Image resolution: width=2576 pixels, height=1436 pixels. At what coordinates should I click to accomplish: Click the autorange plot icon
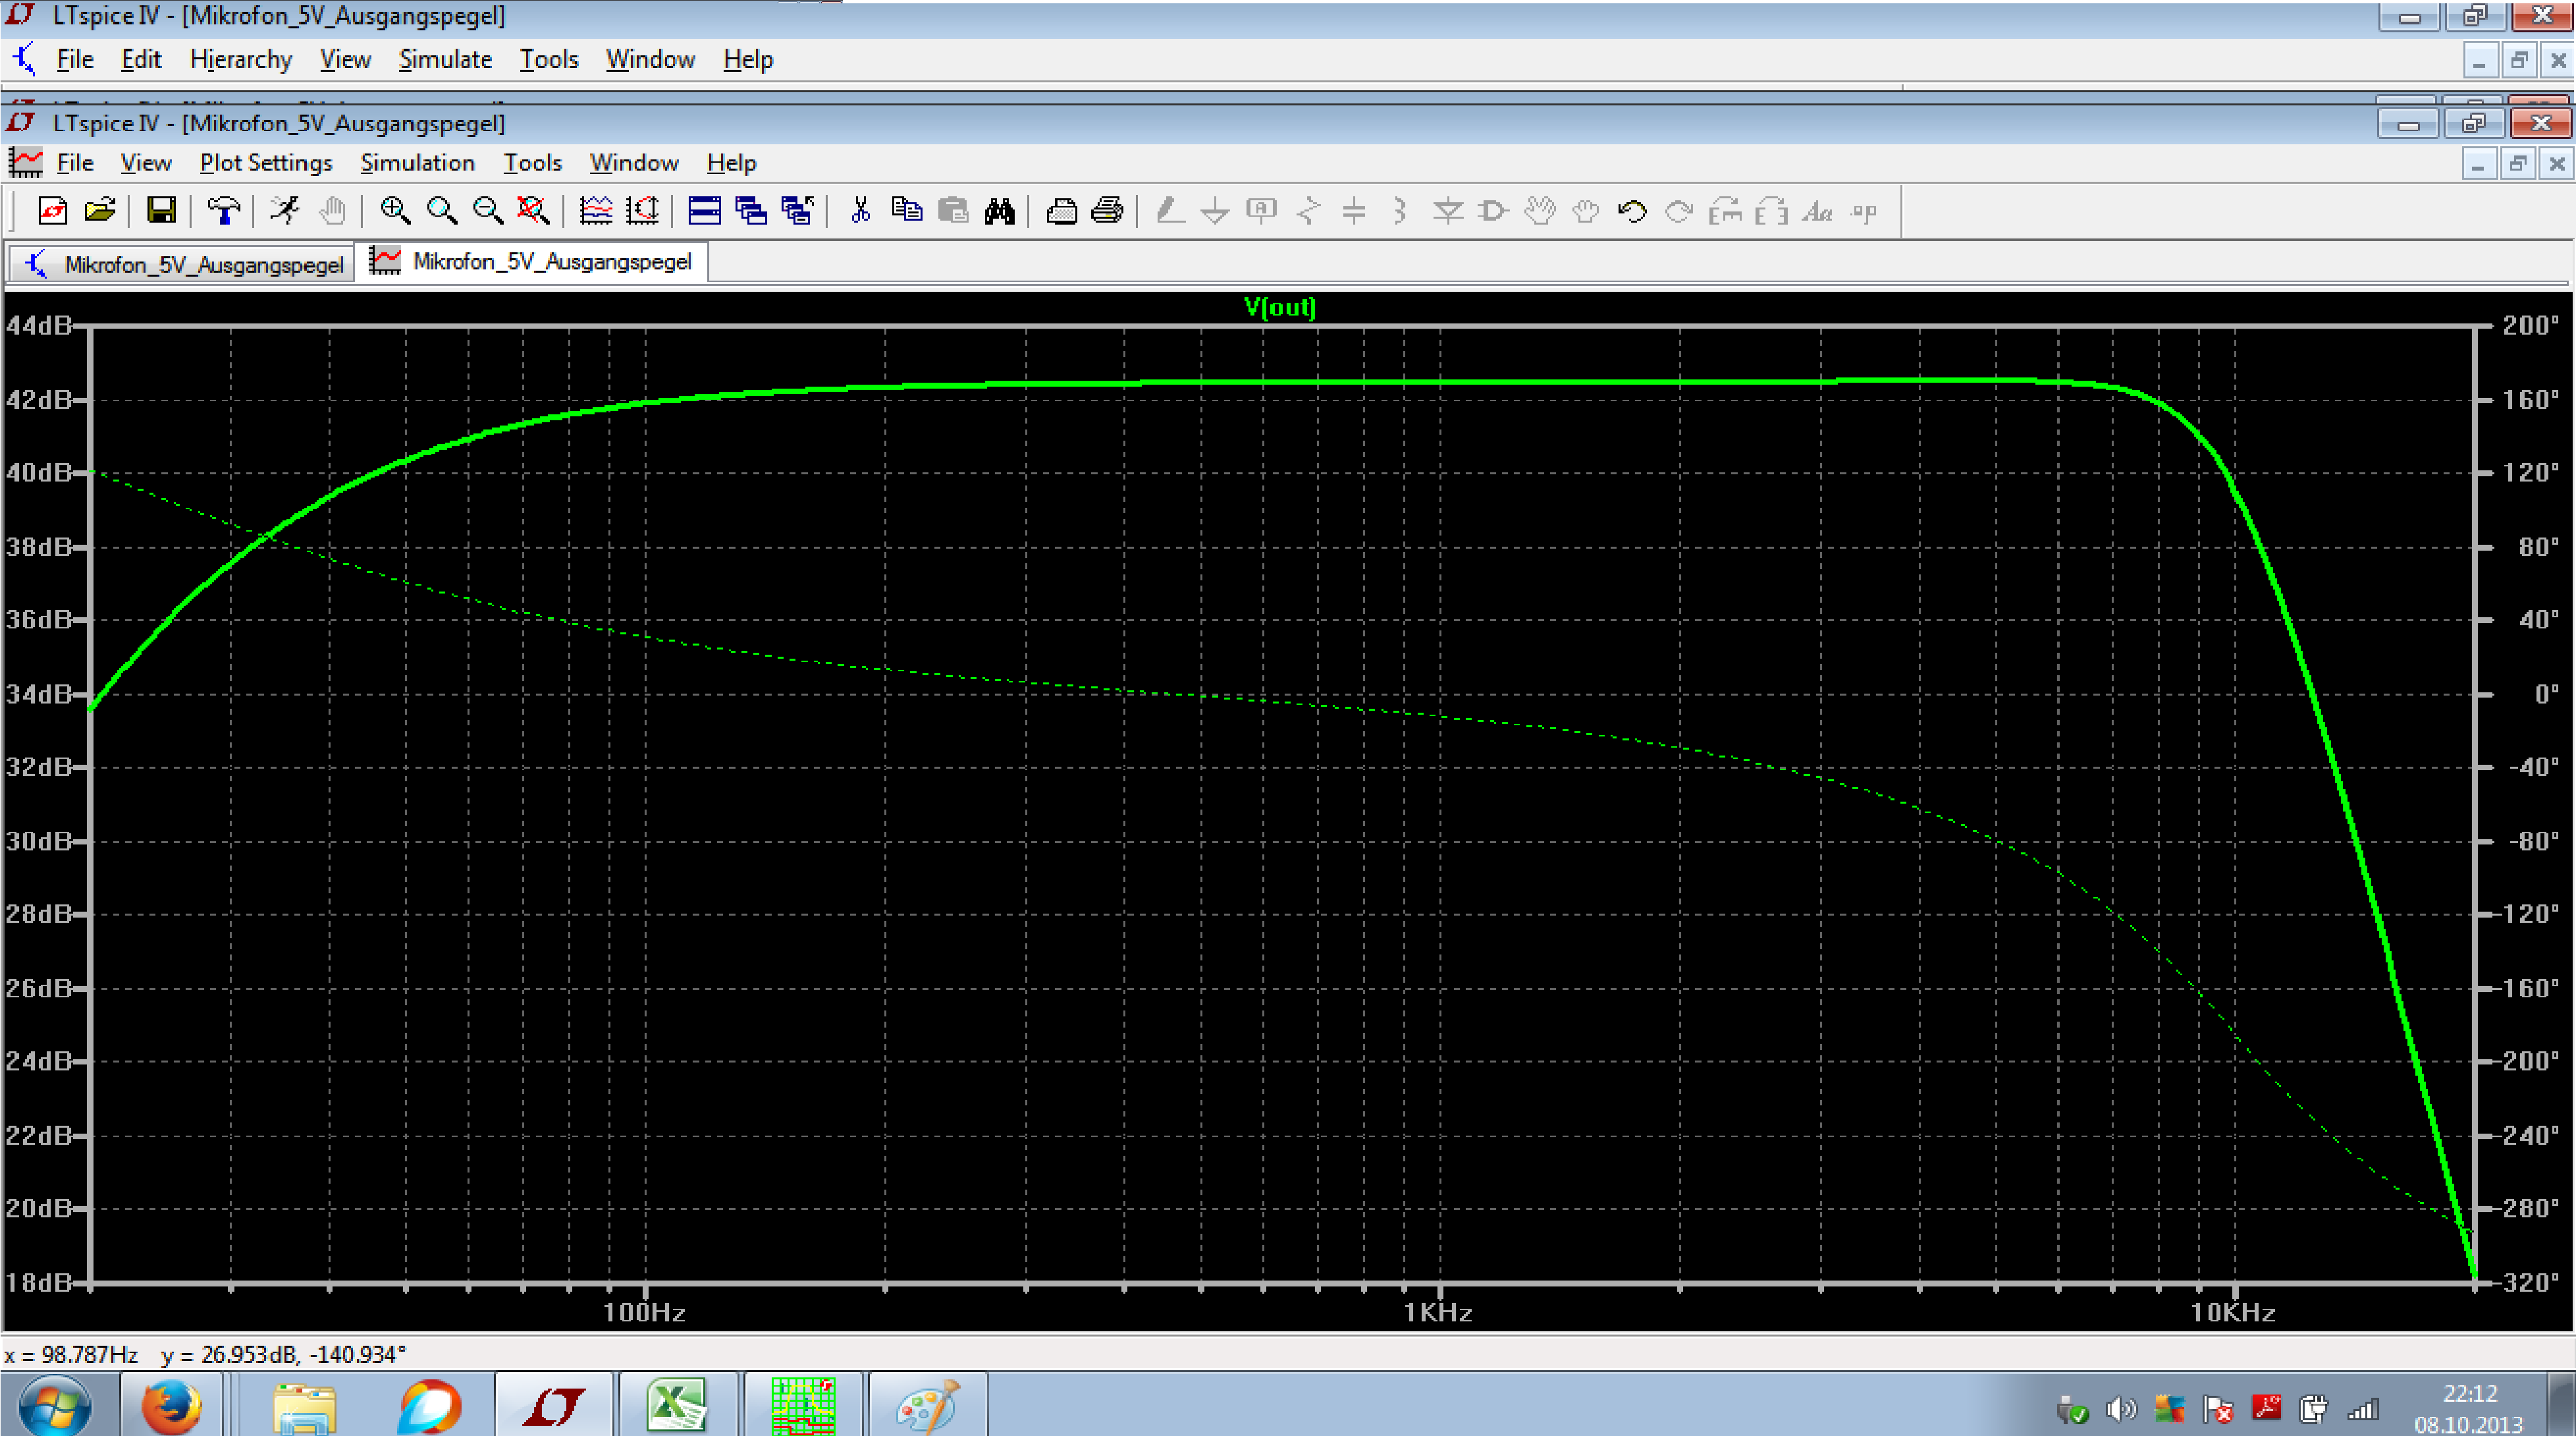(596, 211)
